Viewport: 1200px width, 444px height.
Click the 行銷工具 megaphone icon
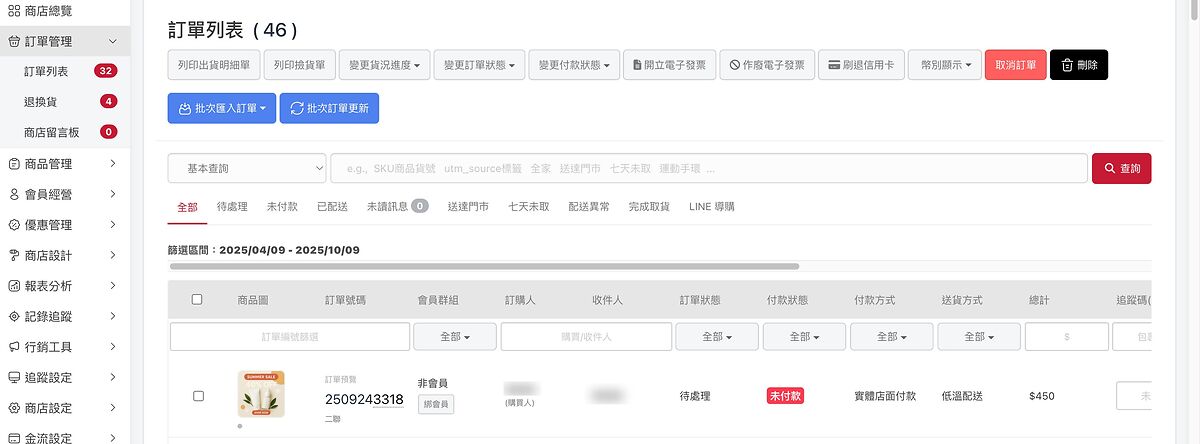(14, 347)
